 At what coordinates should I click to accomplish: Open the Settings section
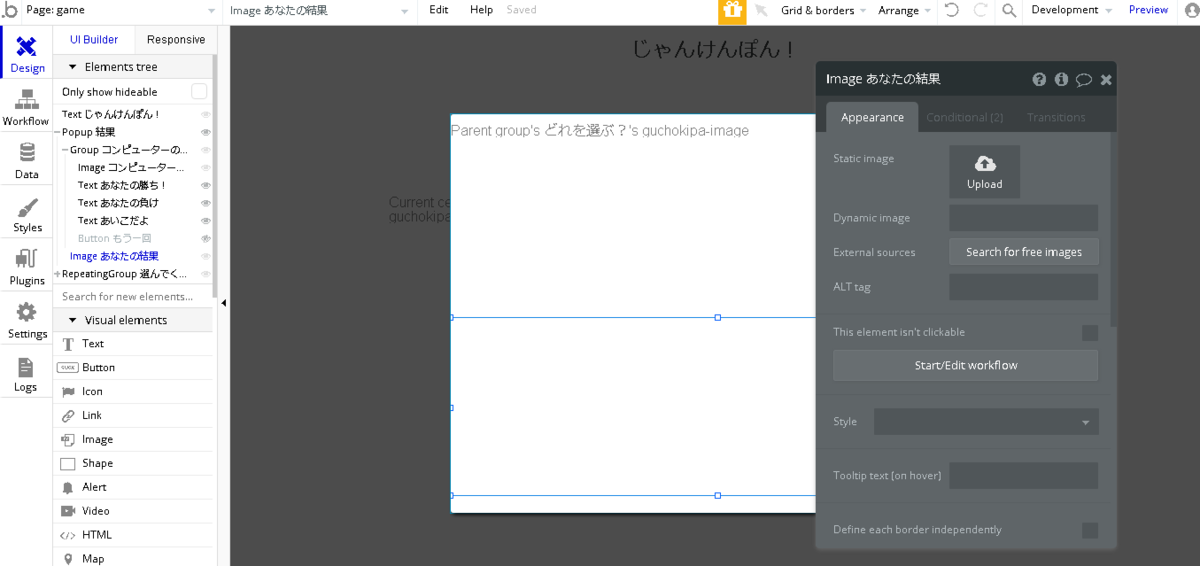click(27, 320)
